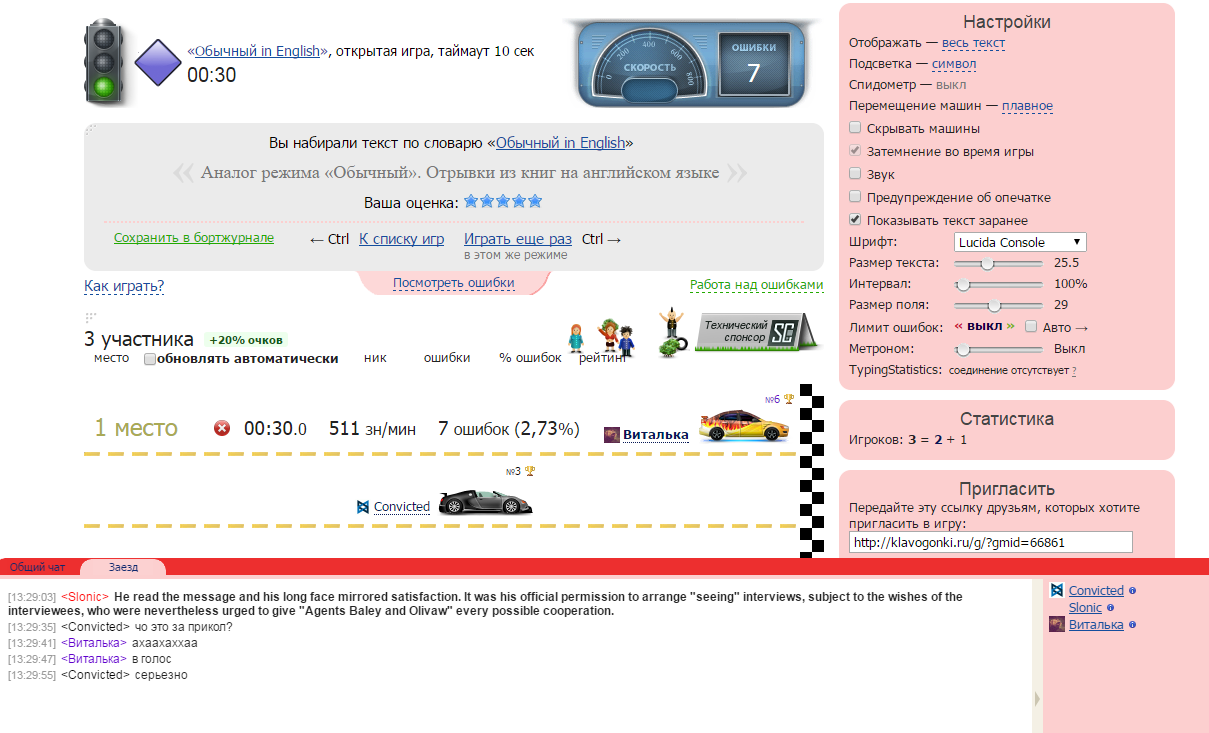Viewport: 1209px width, 733px height.
Task: Toggle Затемнение во время игры checkbox
Action: coord(855,151)
